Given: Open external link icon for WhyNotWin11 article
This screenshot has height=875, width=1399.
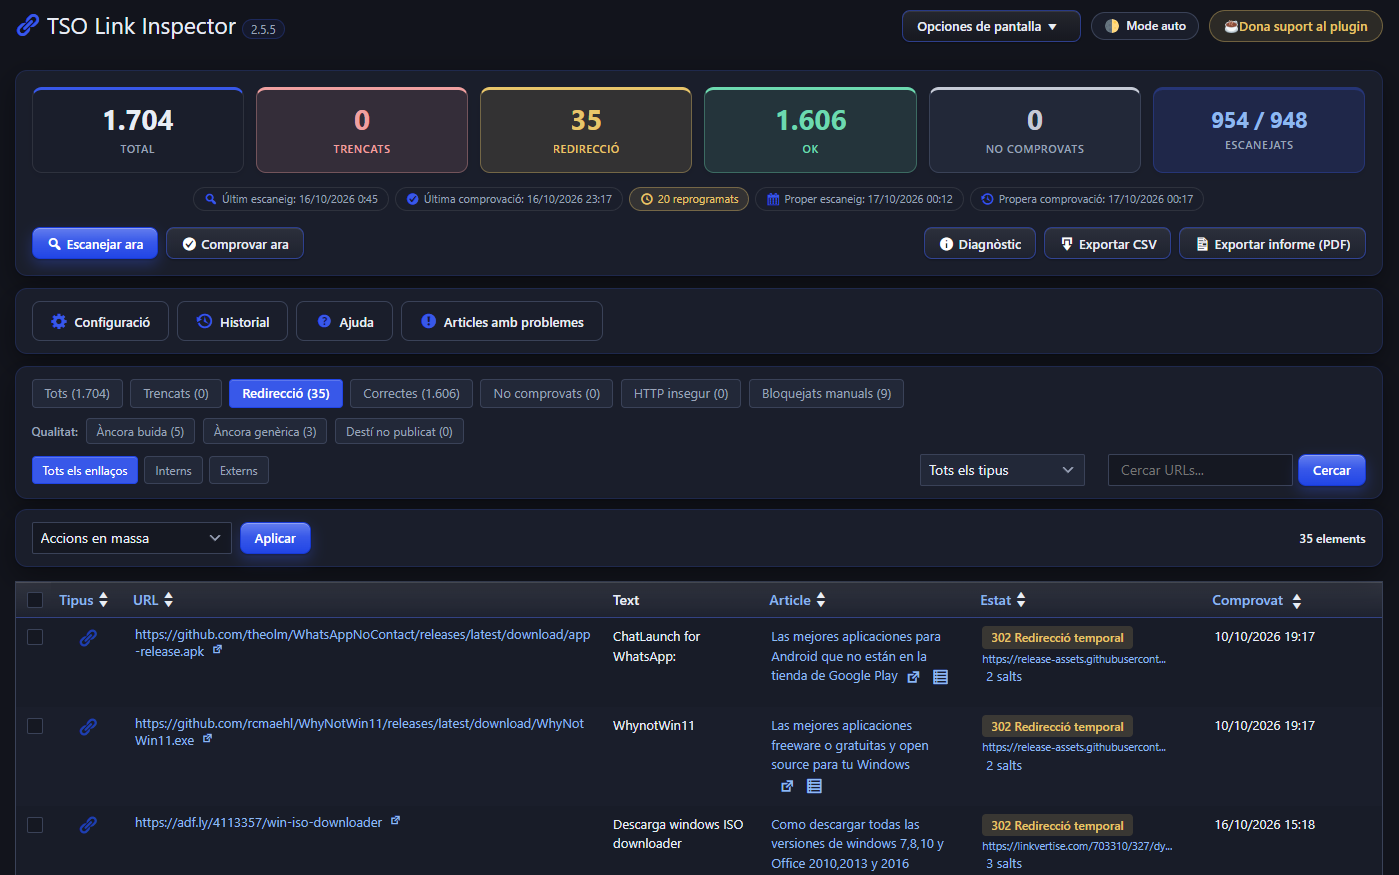Looking at the screenshot, I should (787, 786).
